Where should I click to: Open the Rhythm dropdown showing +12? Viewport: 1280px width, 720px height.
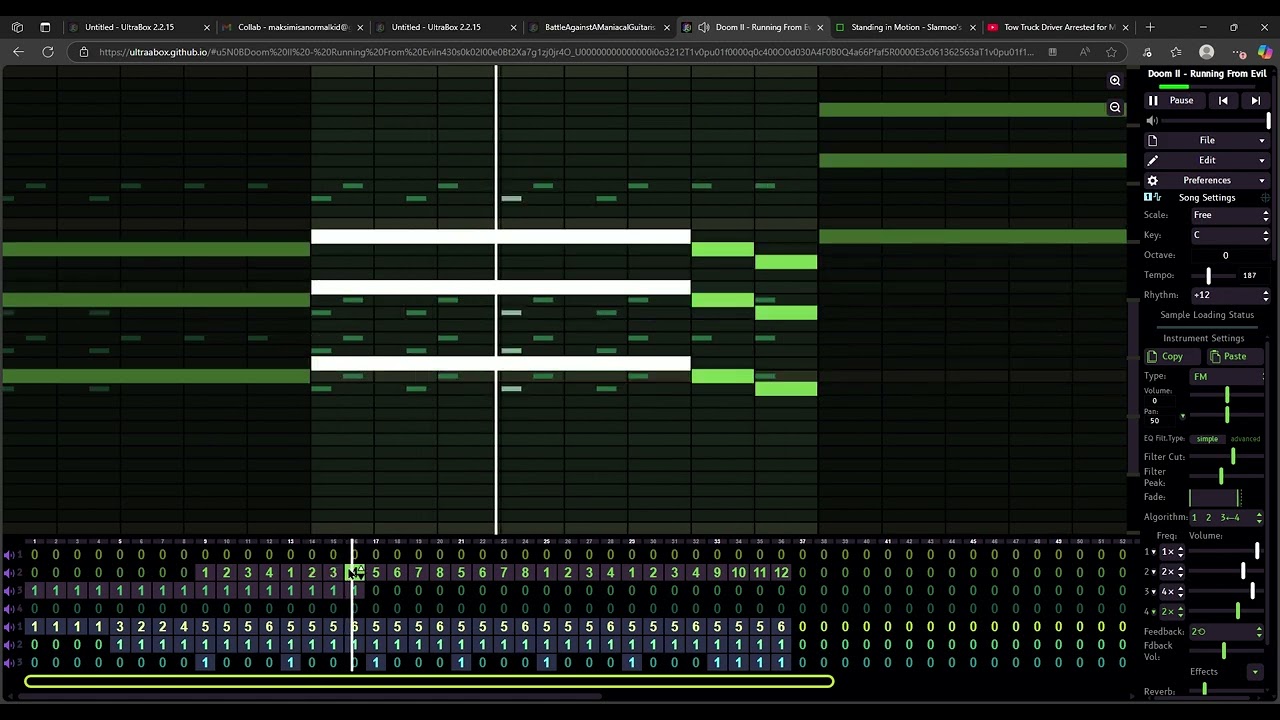coord(1230,295)
